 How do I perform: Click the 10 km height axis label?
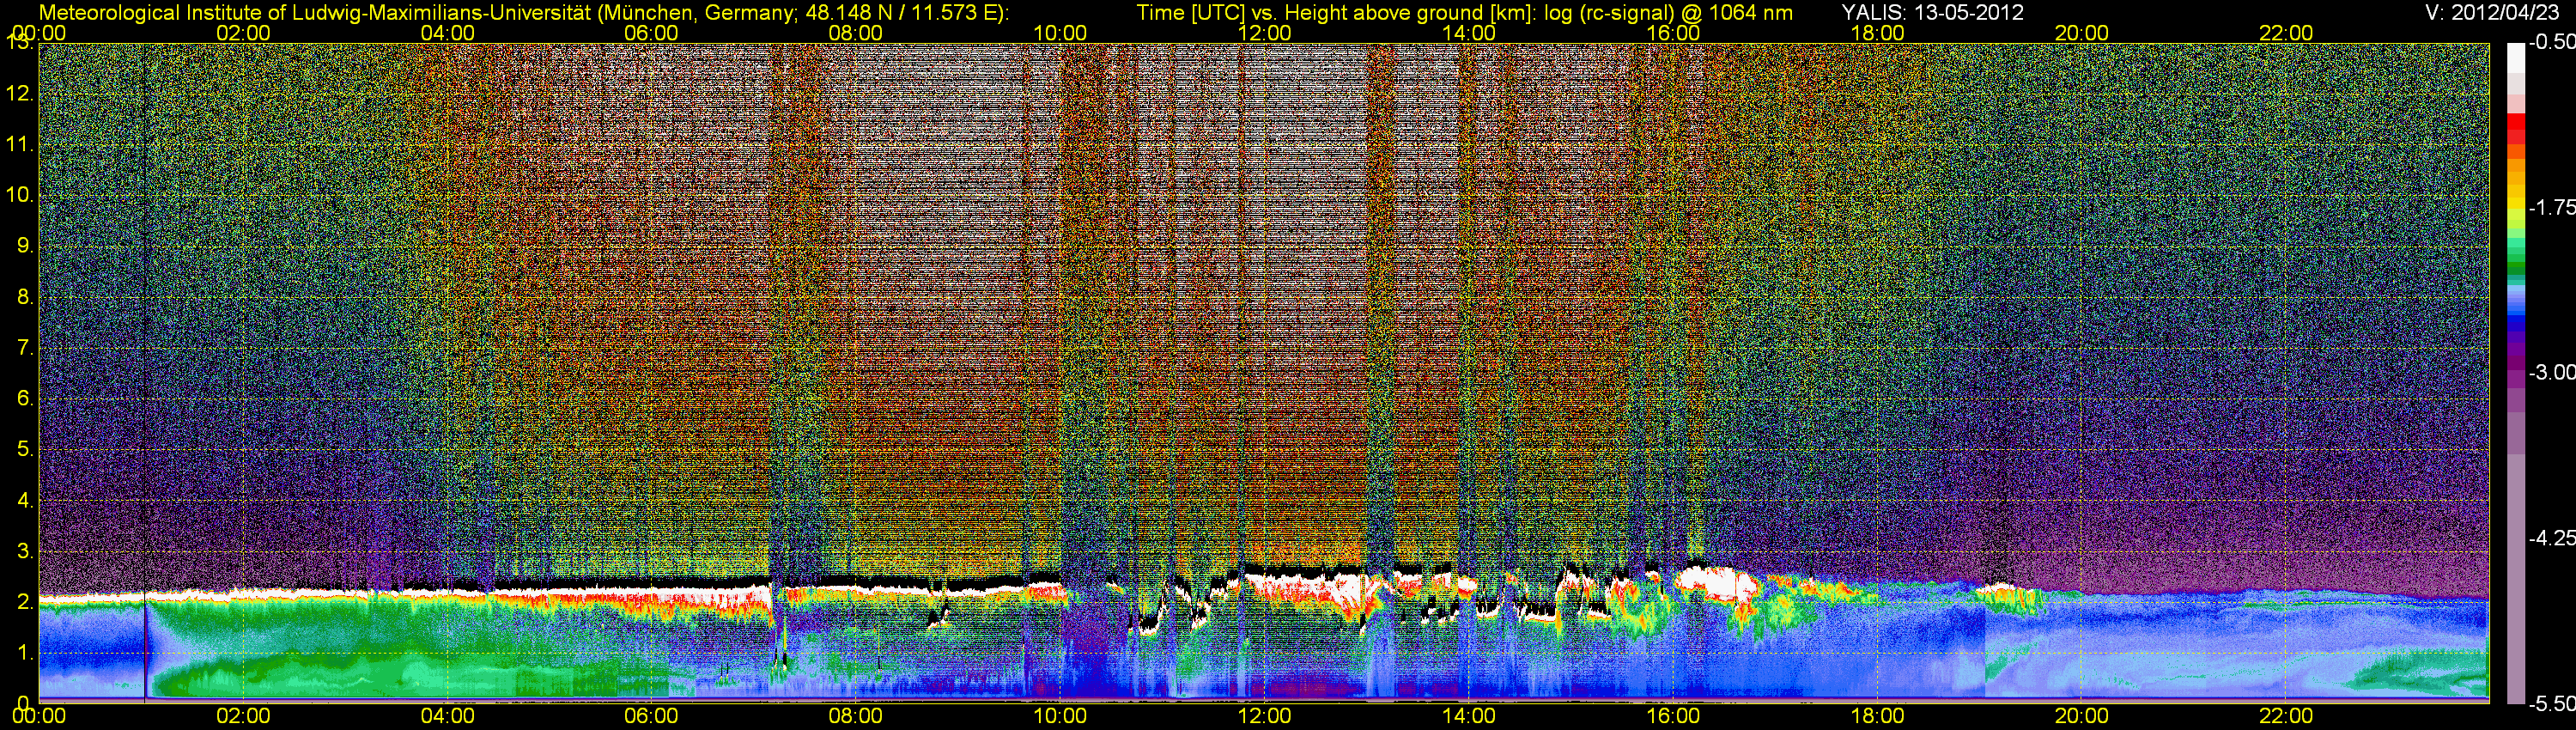(x=20, y=195)
